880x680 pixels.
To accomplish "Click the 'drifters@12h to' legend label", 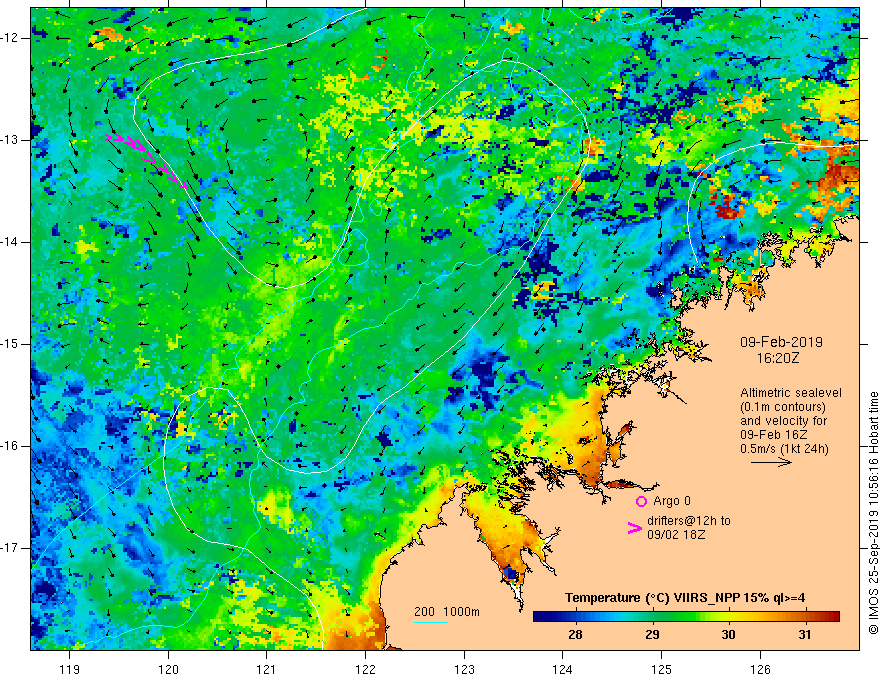I will click(x=689, y=521).
